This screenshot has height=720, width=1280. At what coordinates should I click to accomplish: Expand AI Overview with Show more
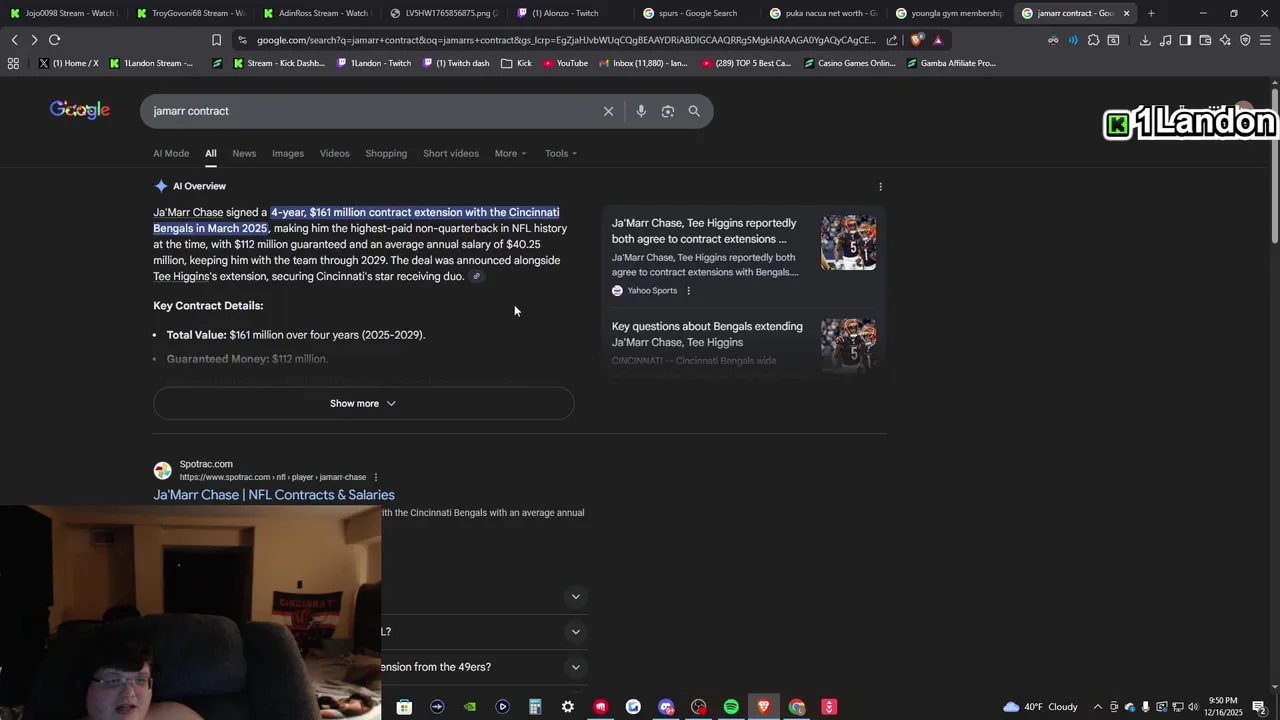(x=363, y=403)
